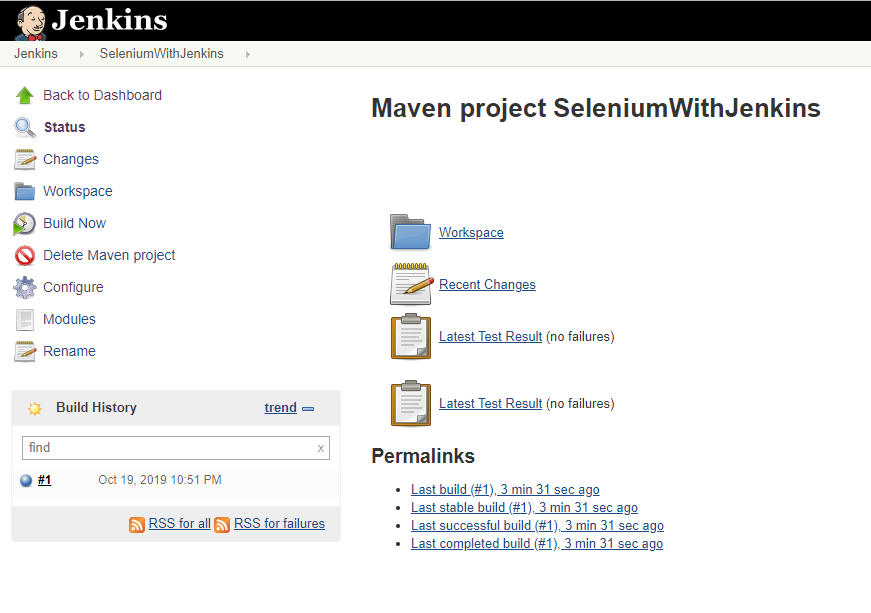Viewport: 871px width, 613px height.
Task: Click the Jenkins title text in header
Action: pos(109,20)
